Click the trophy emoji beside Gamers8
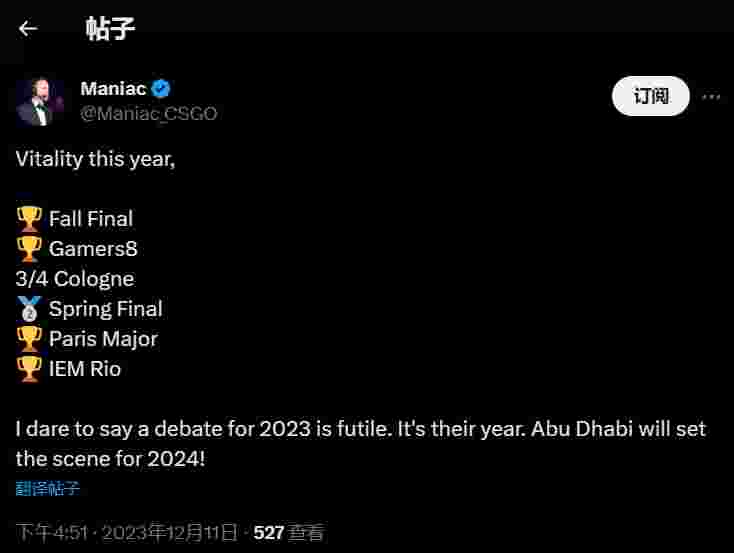Image resolution: width=734 pixels, height=553 pixels. tap(29, 248)
